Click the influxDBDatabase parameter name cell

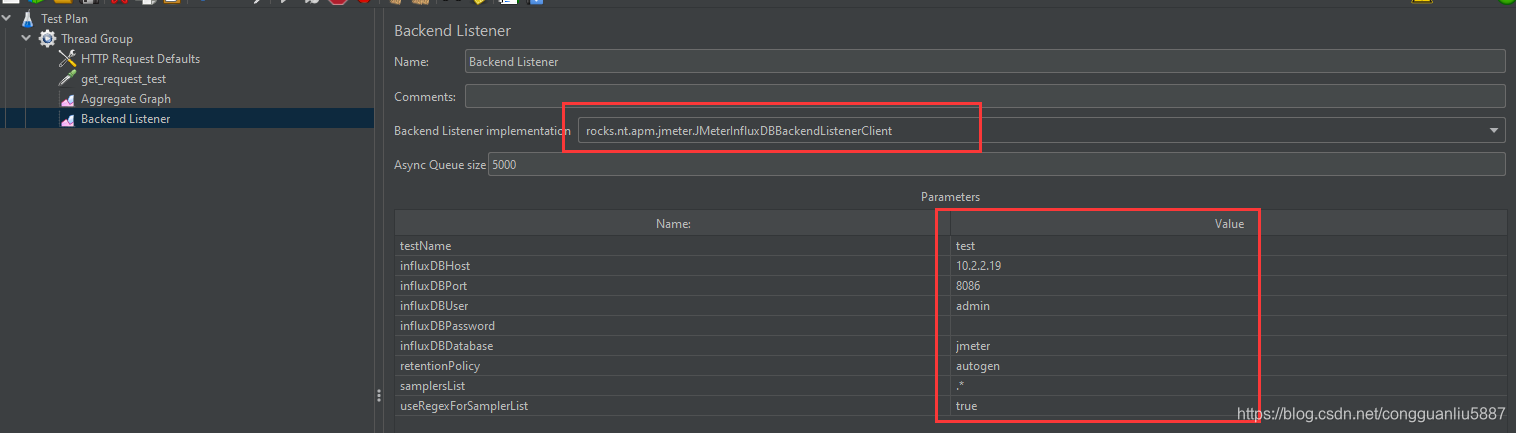click(x=672, y=346)
